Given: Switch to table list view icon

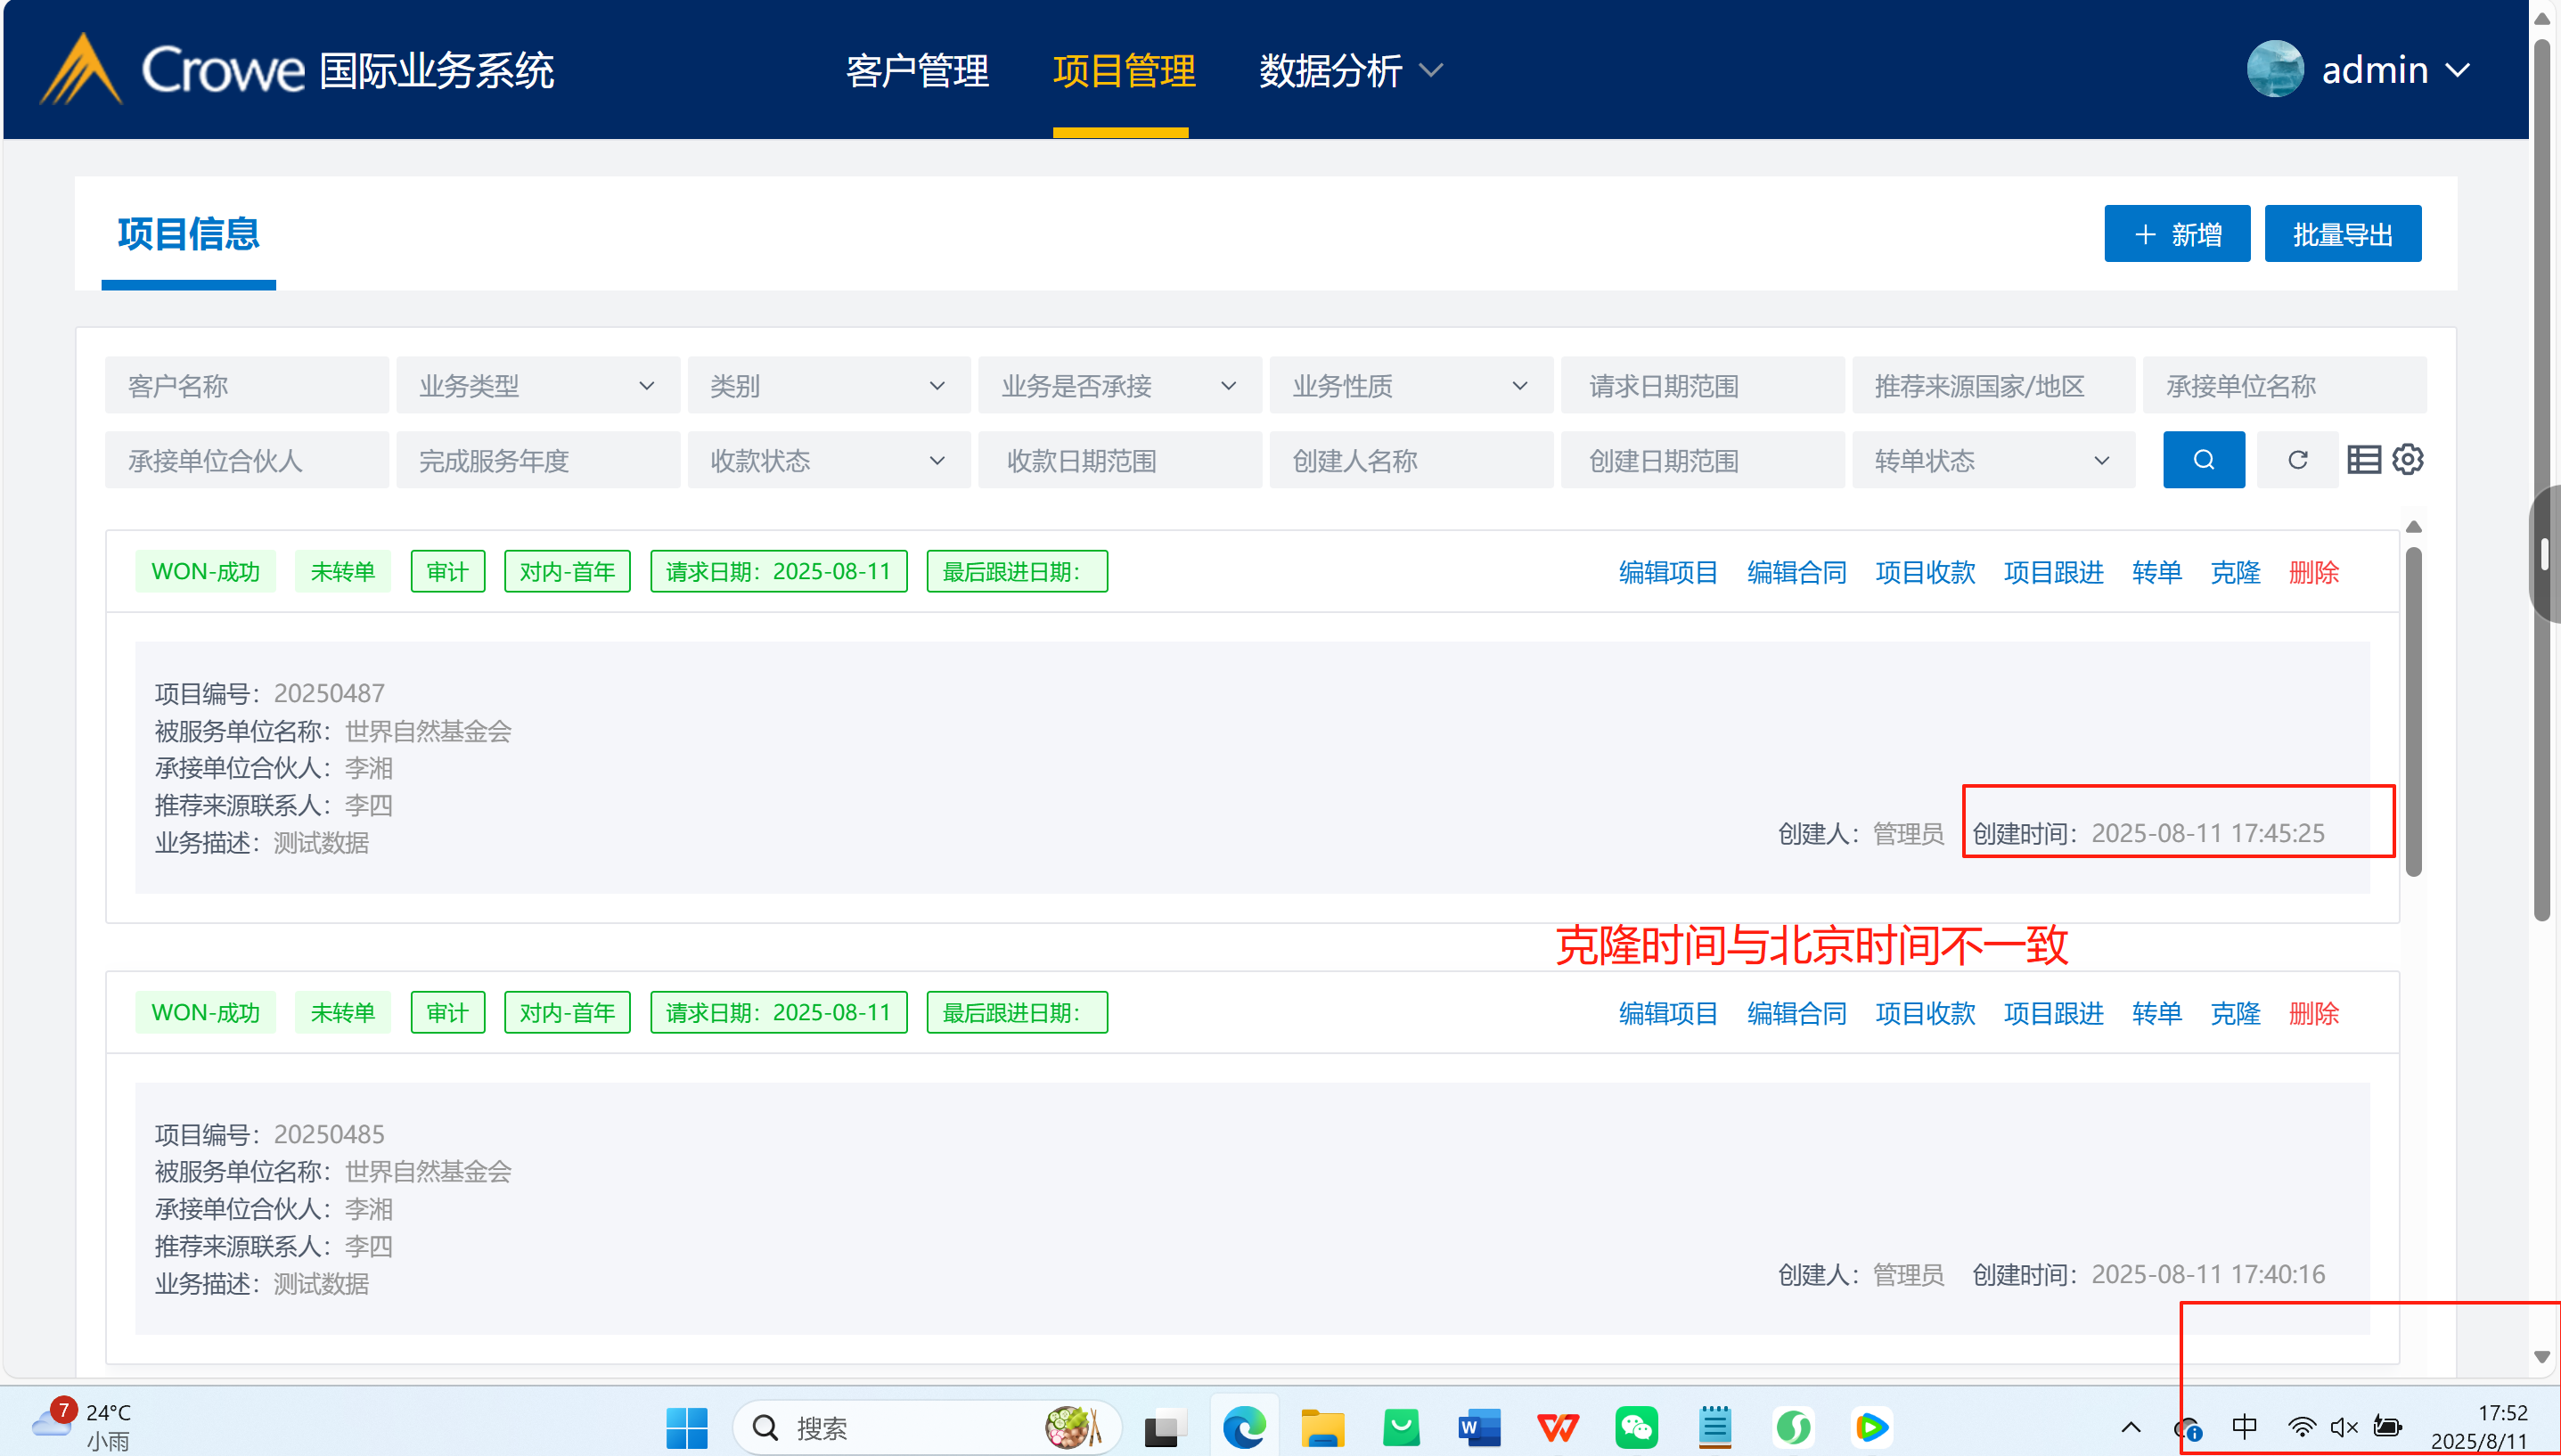Looking at the screenshot, I should tap(2363, 460).
